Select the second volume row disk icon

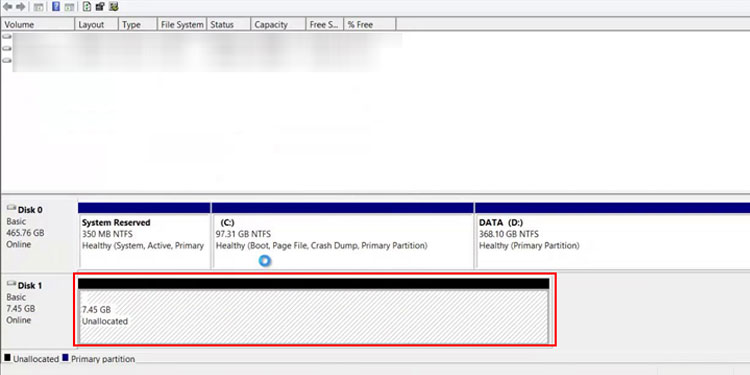(7, 48)
